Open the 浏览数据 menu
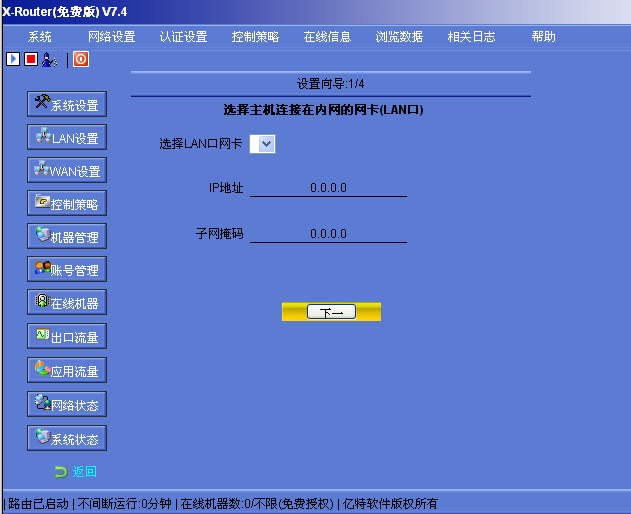The image size is (631, 514). (x=399, y=37)
